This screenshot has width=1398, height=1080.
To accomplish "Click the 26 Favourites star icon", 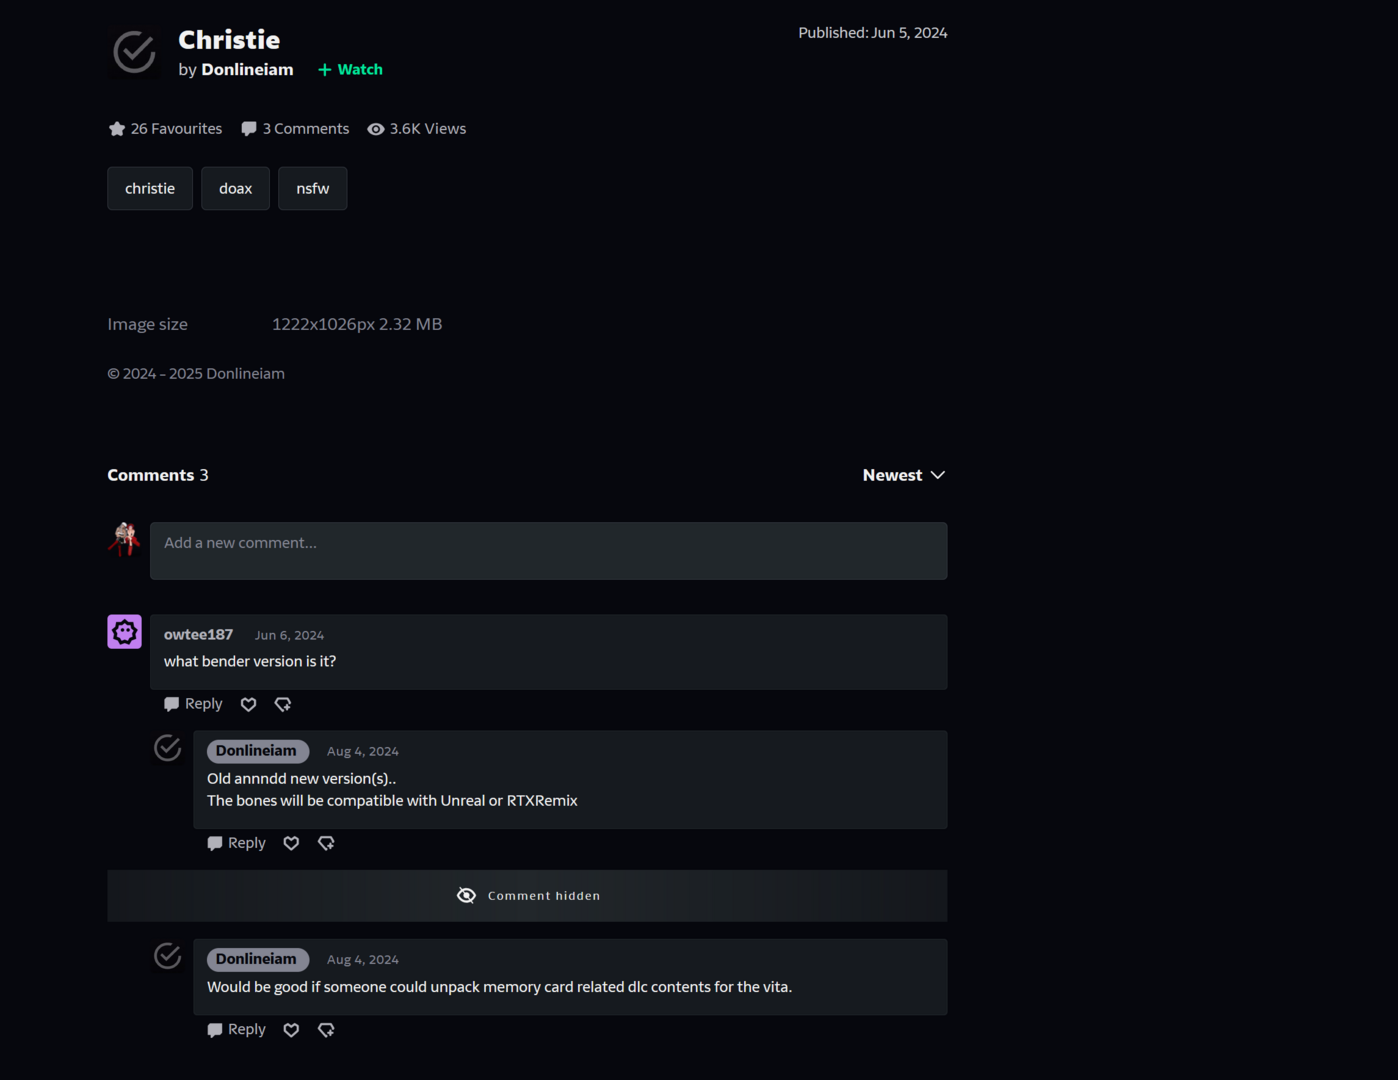I will (117, 129).
